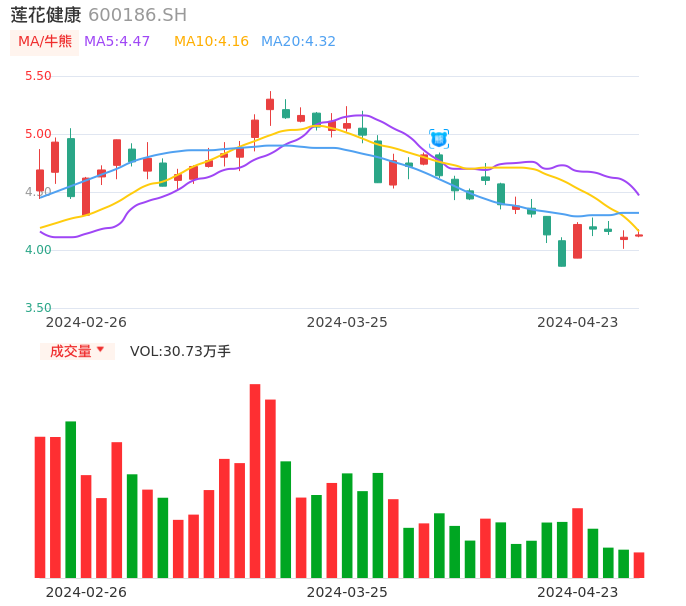
Task: Click 2024-04-23 date below the volume chart
Action: 578,592
